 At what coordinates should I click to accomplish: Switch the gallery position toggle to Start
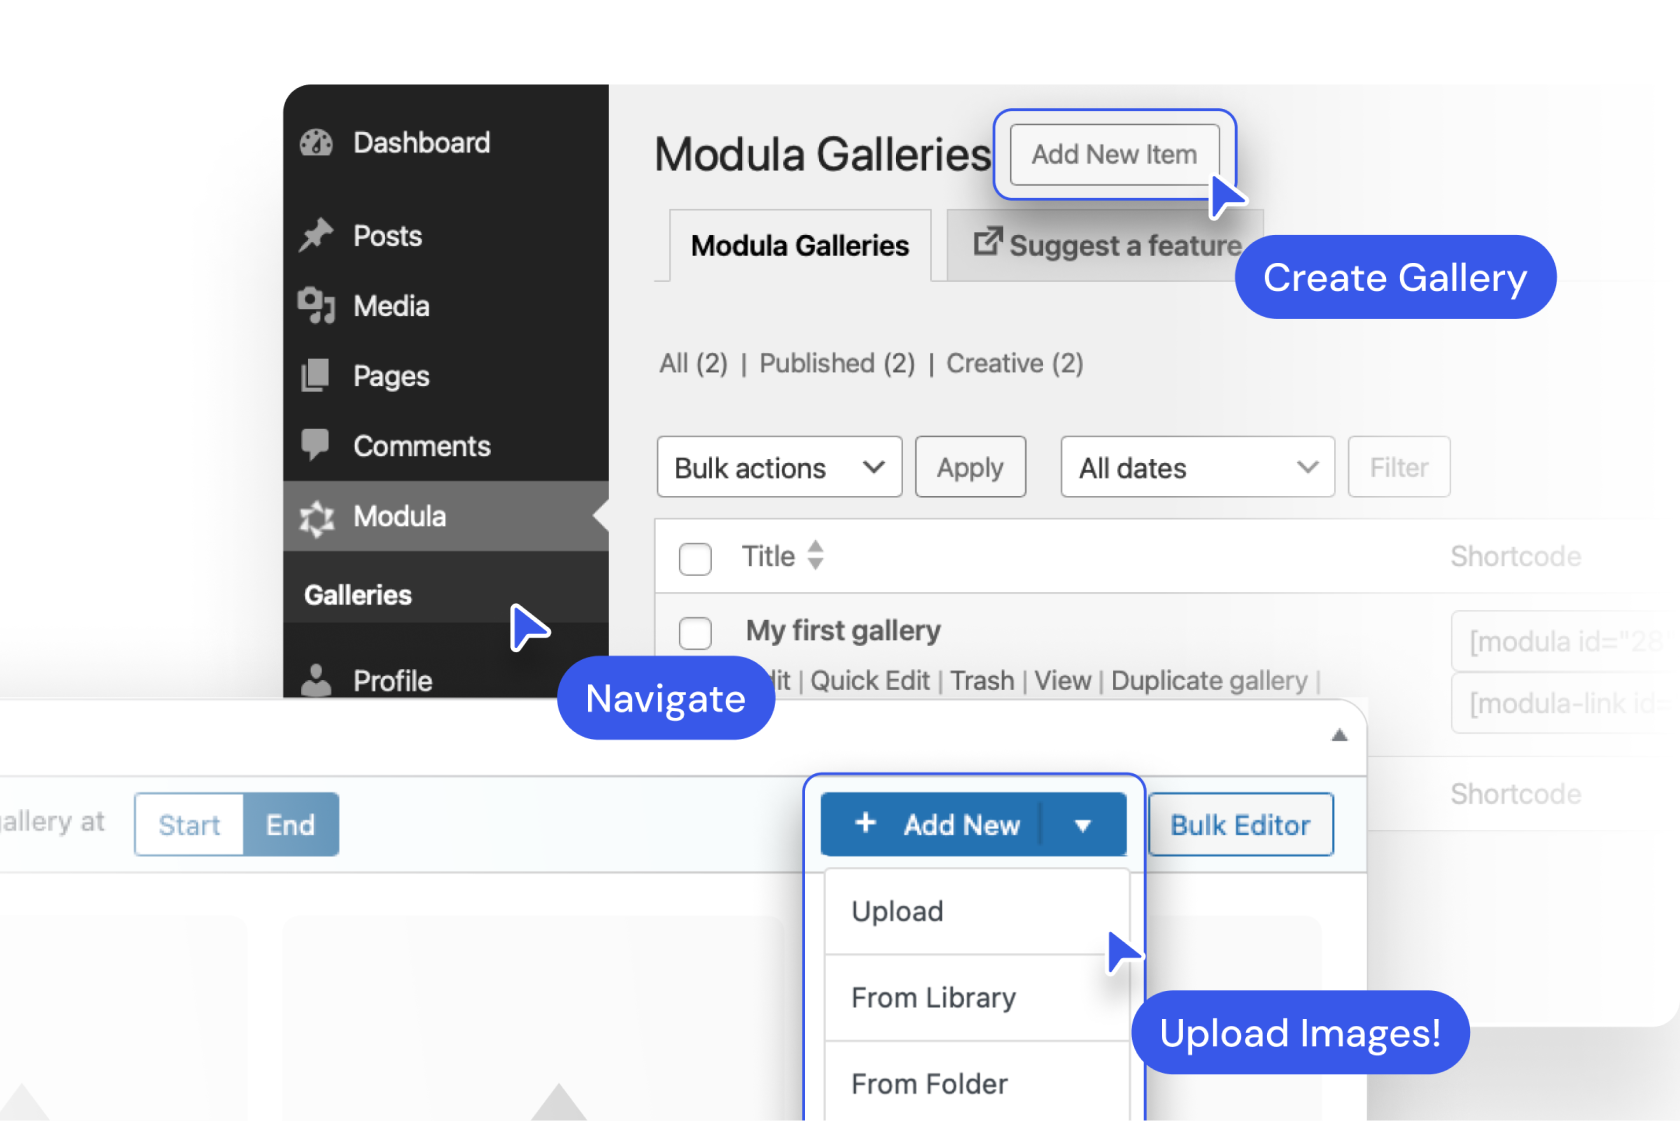click(189, 825)
